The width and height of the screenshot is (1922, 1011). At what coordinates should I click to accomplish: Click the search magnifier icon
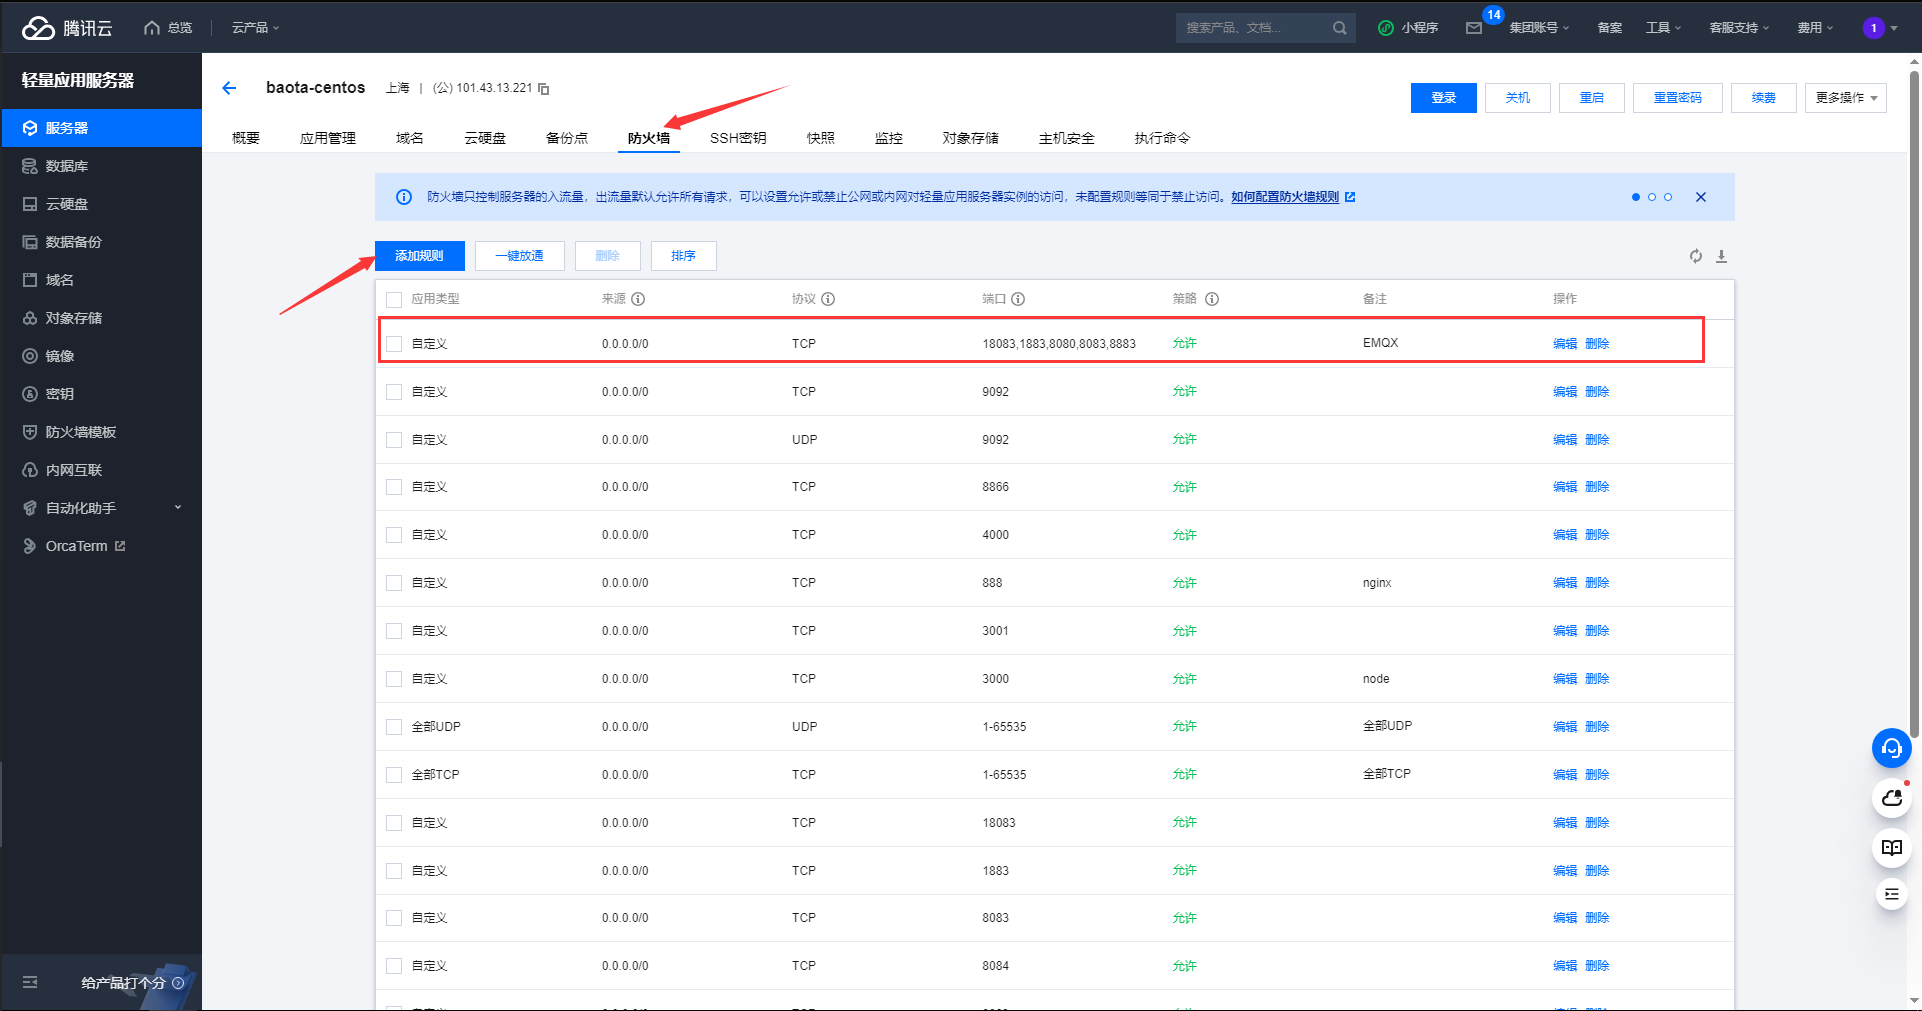click(1339, 28)
